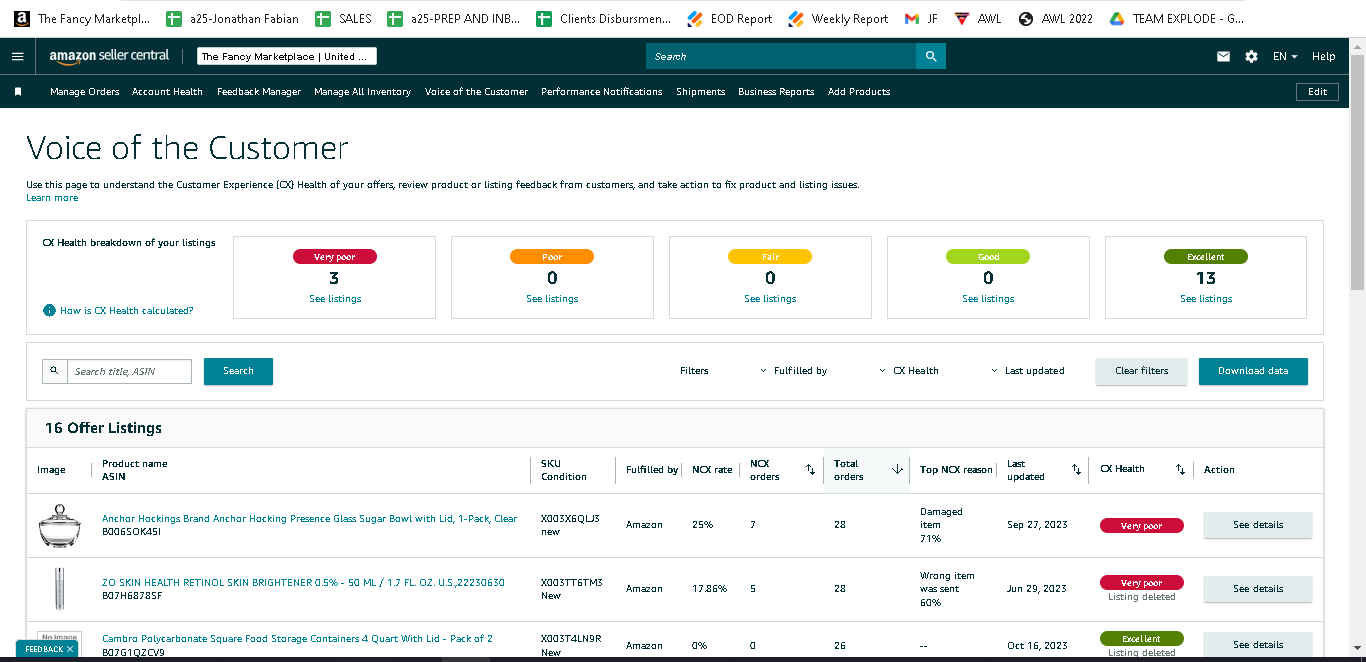Open Amazon bookmark The Fancy Marketpl...
Screen dimensions: 1366x662
point(82,18)
